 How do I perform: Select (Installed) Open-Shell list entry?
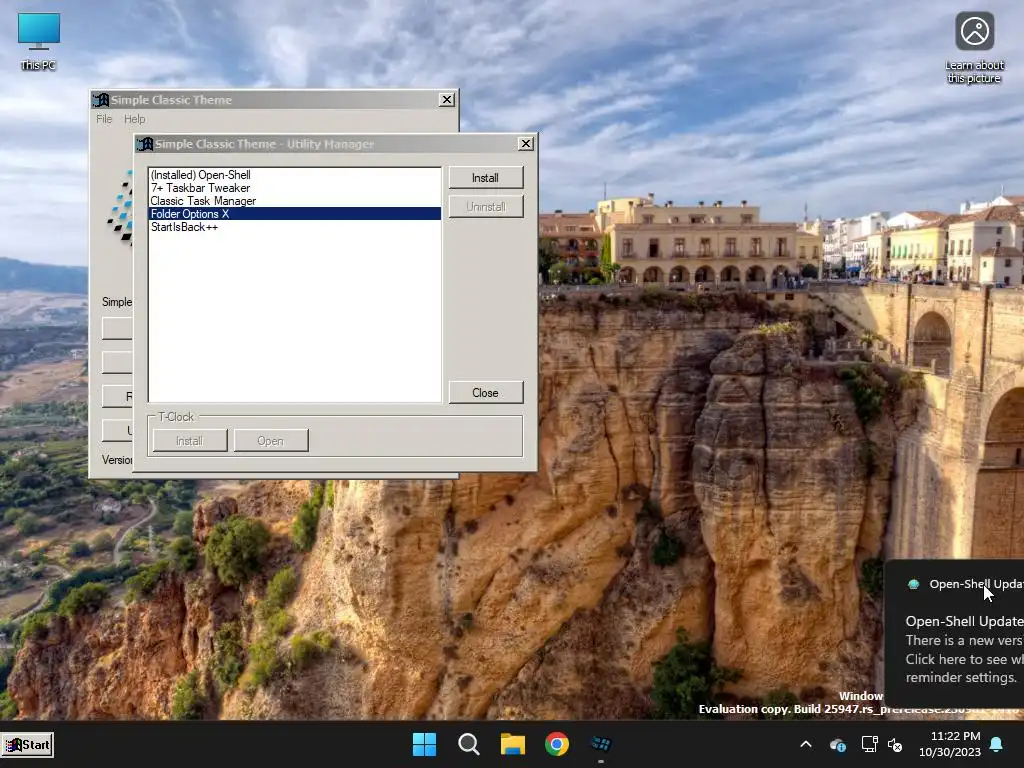(295, 175)
